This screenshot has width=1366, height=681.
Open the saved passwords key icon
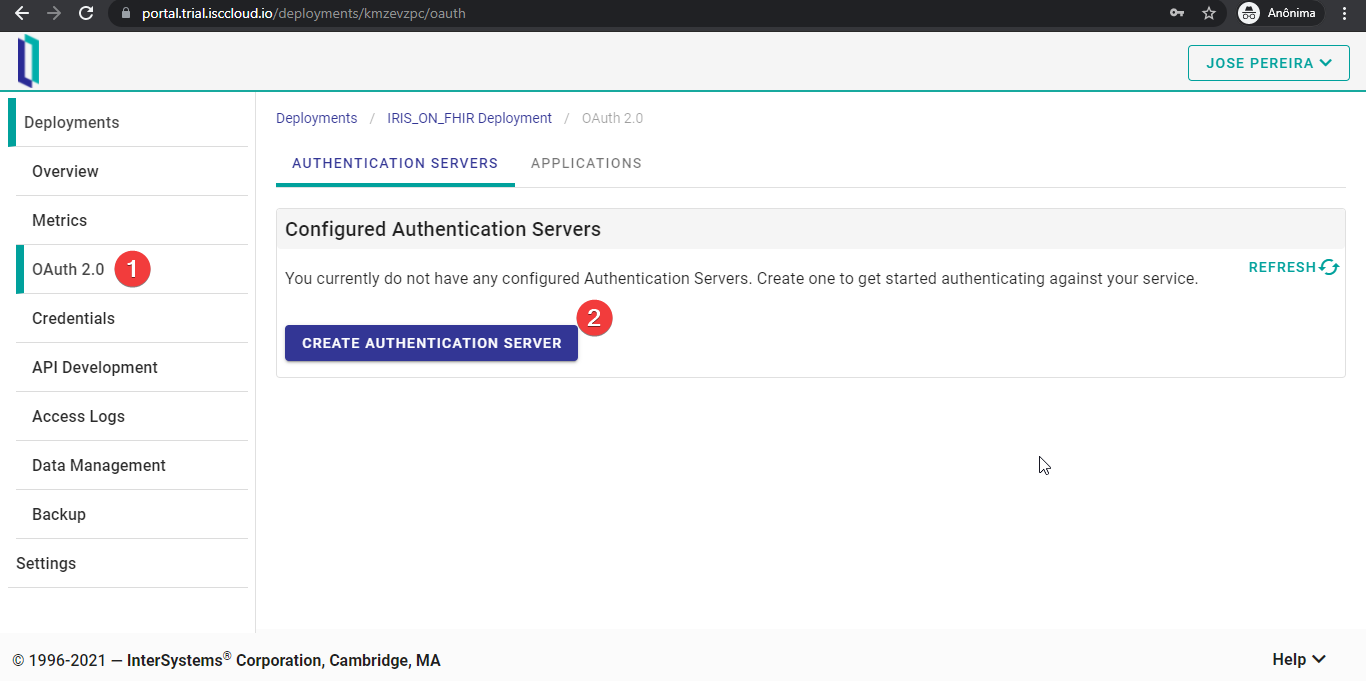tap(1177, 13)
